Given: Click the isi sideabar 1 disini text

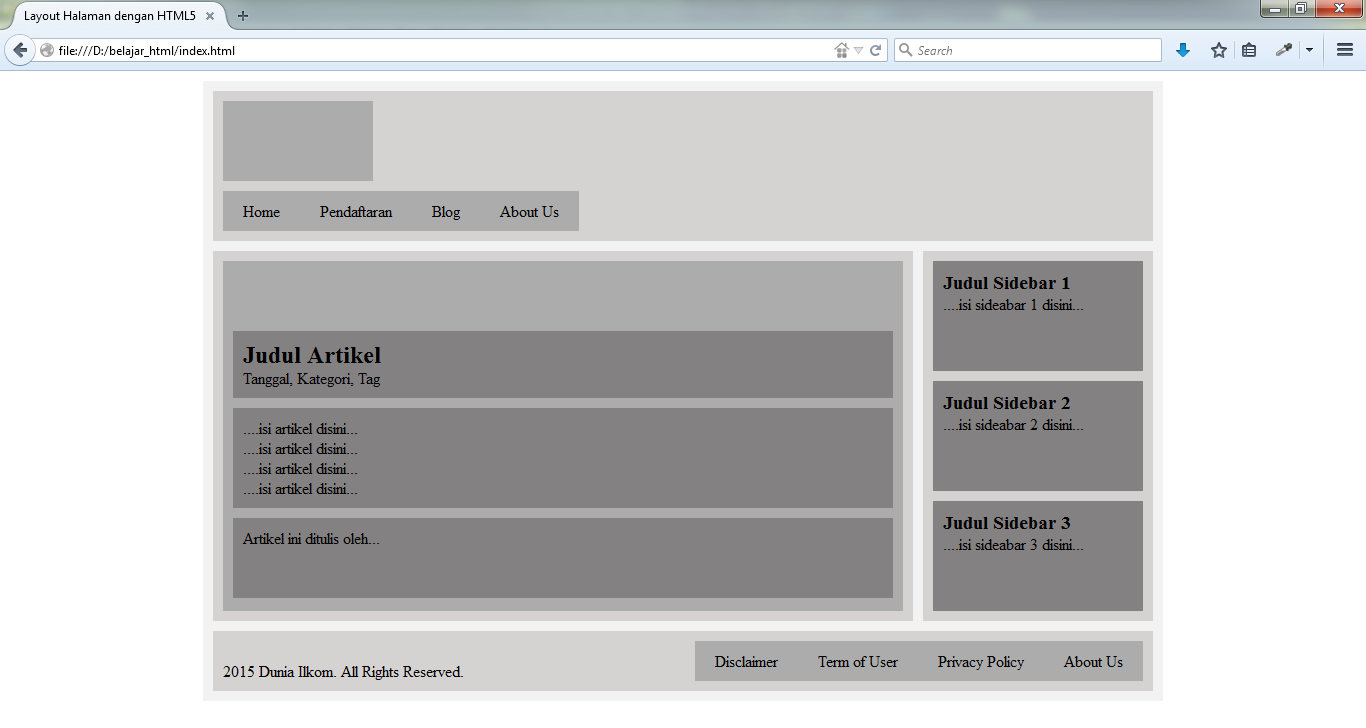Looking at the screenshot, I should tap(1013, 305).
